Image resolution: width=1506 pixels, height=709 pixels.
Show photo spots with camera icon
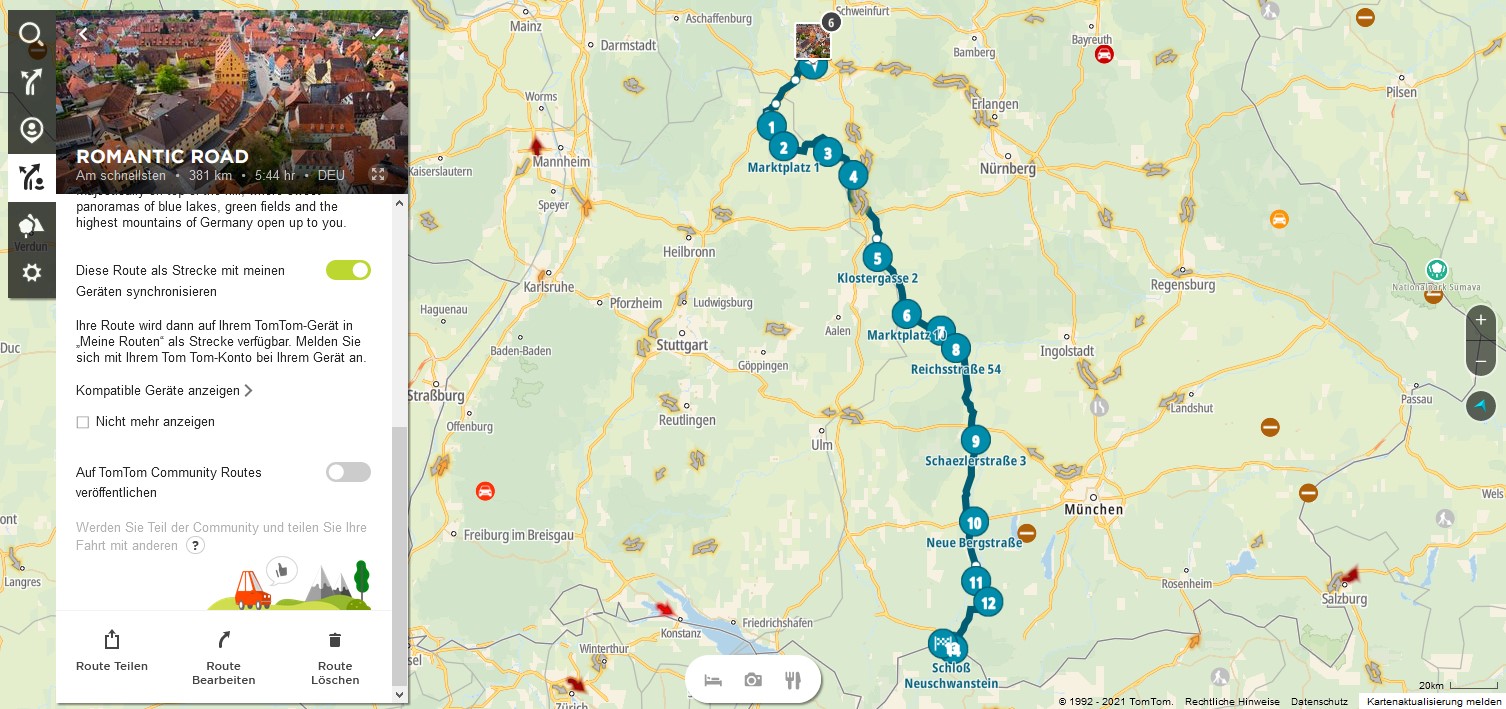click(x=753, y=680)
